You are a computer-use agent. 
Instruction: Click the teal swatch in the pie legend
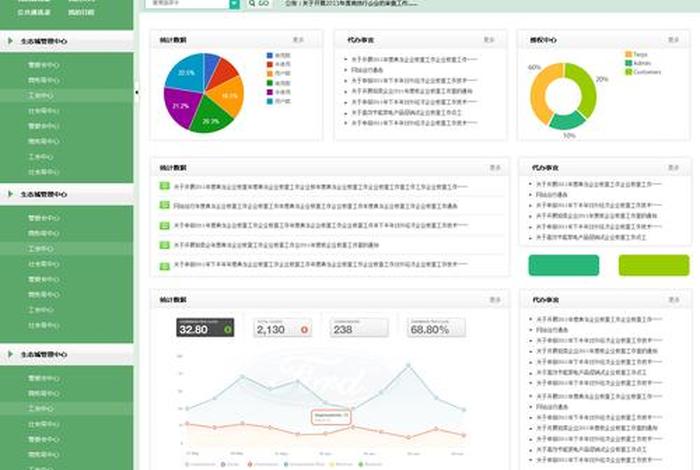[x=270, y=101]
